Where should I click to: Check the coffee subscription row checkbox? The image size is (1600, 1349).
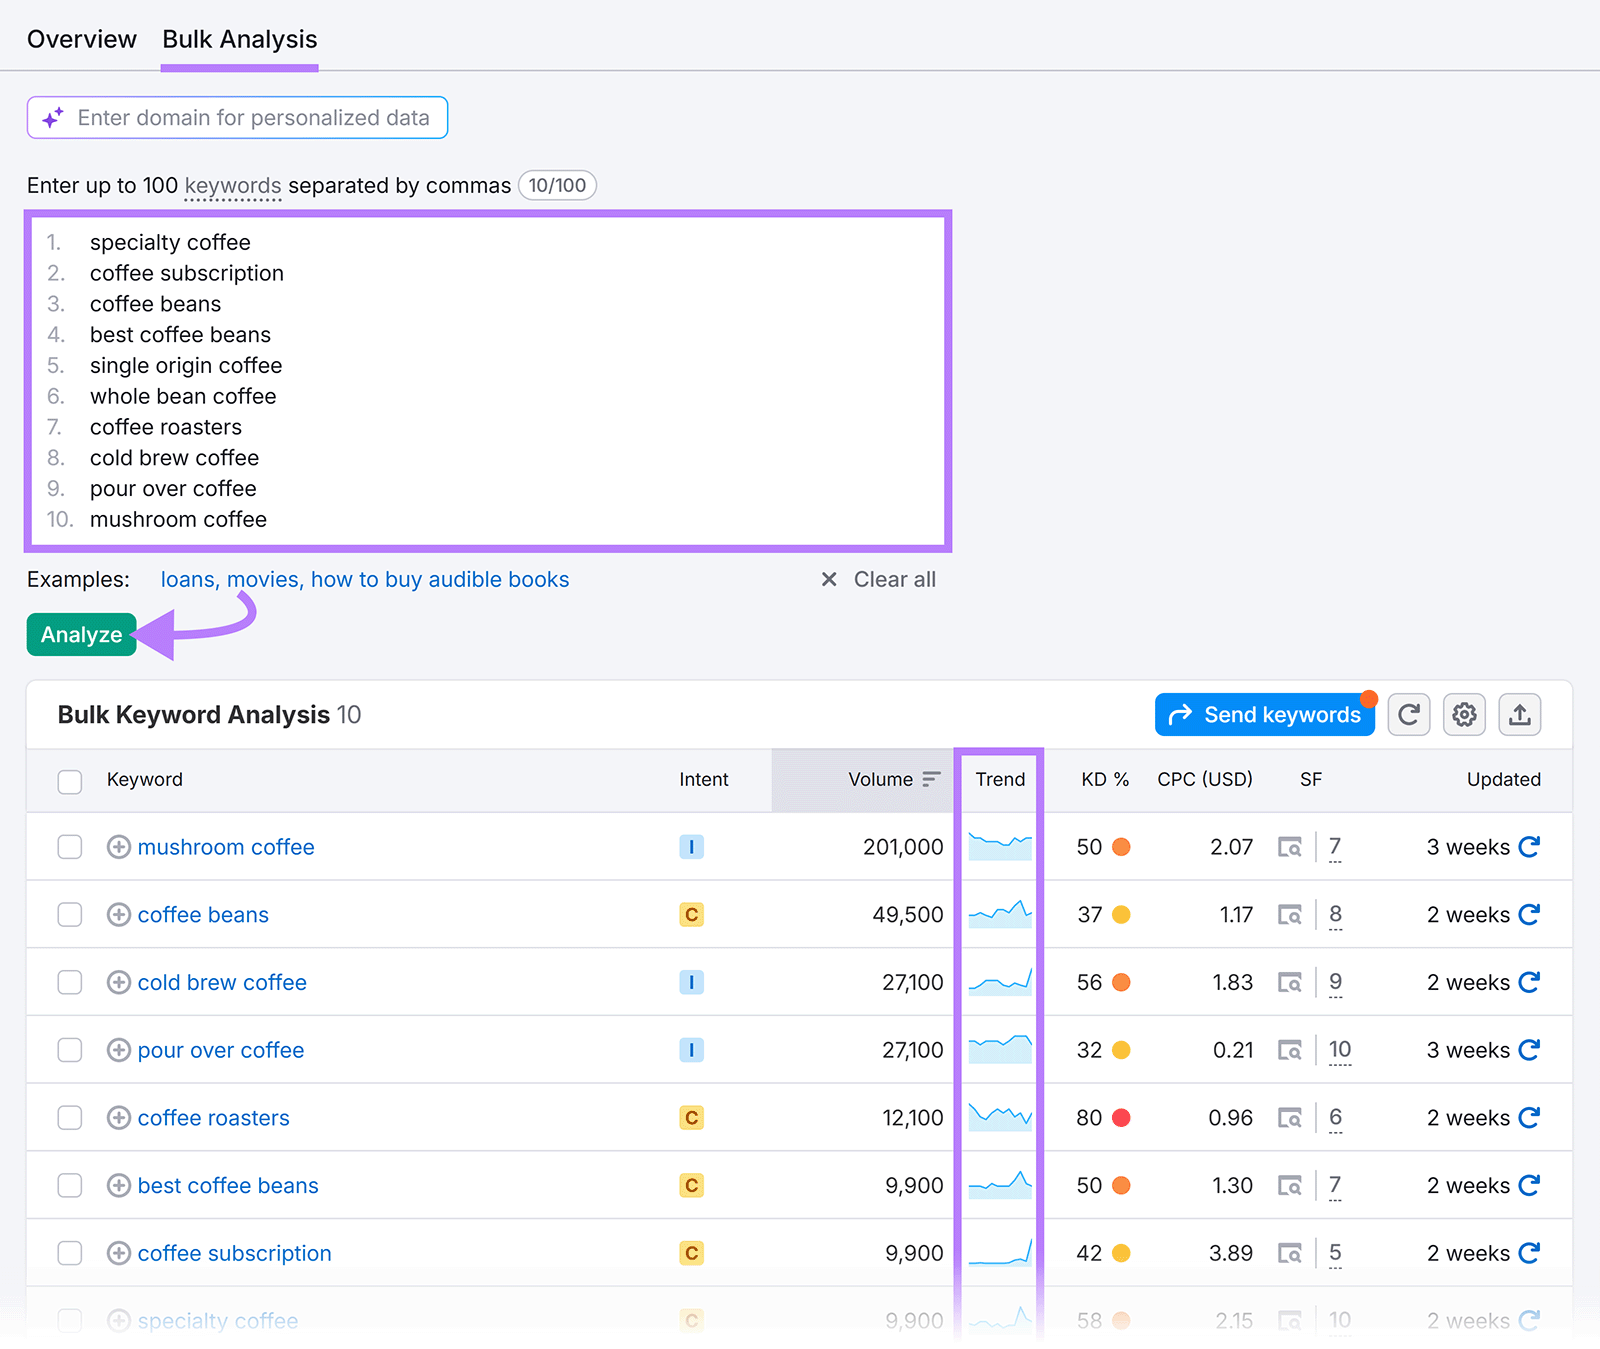point(70,1253)
